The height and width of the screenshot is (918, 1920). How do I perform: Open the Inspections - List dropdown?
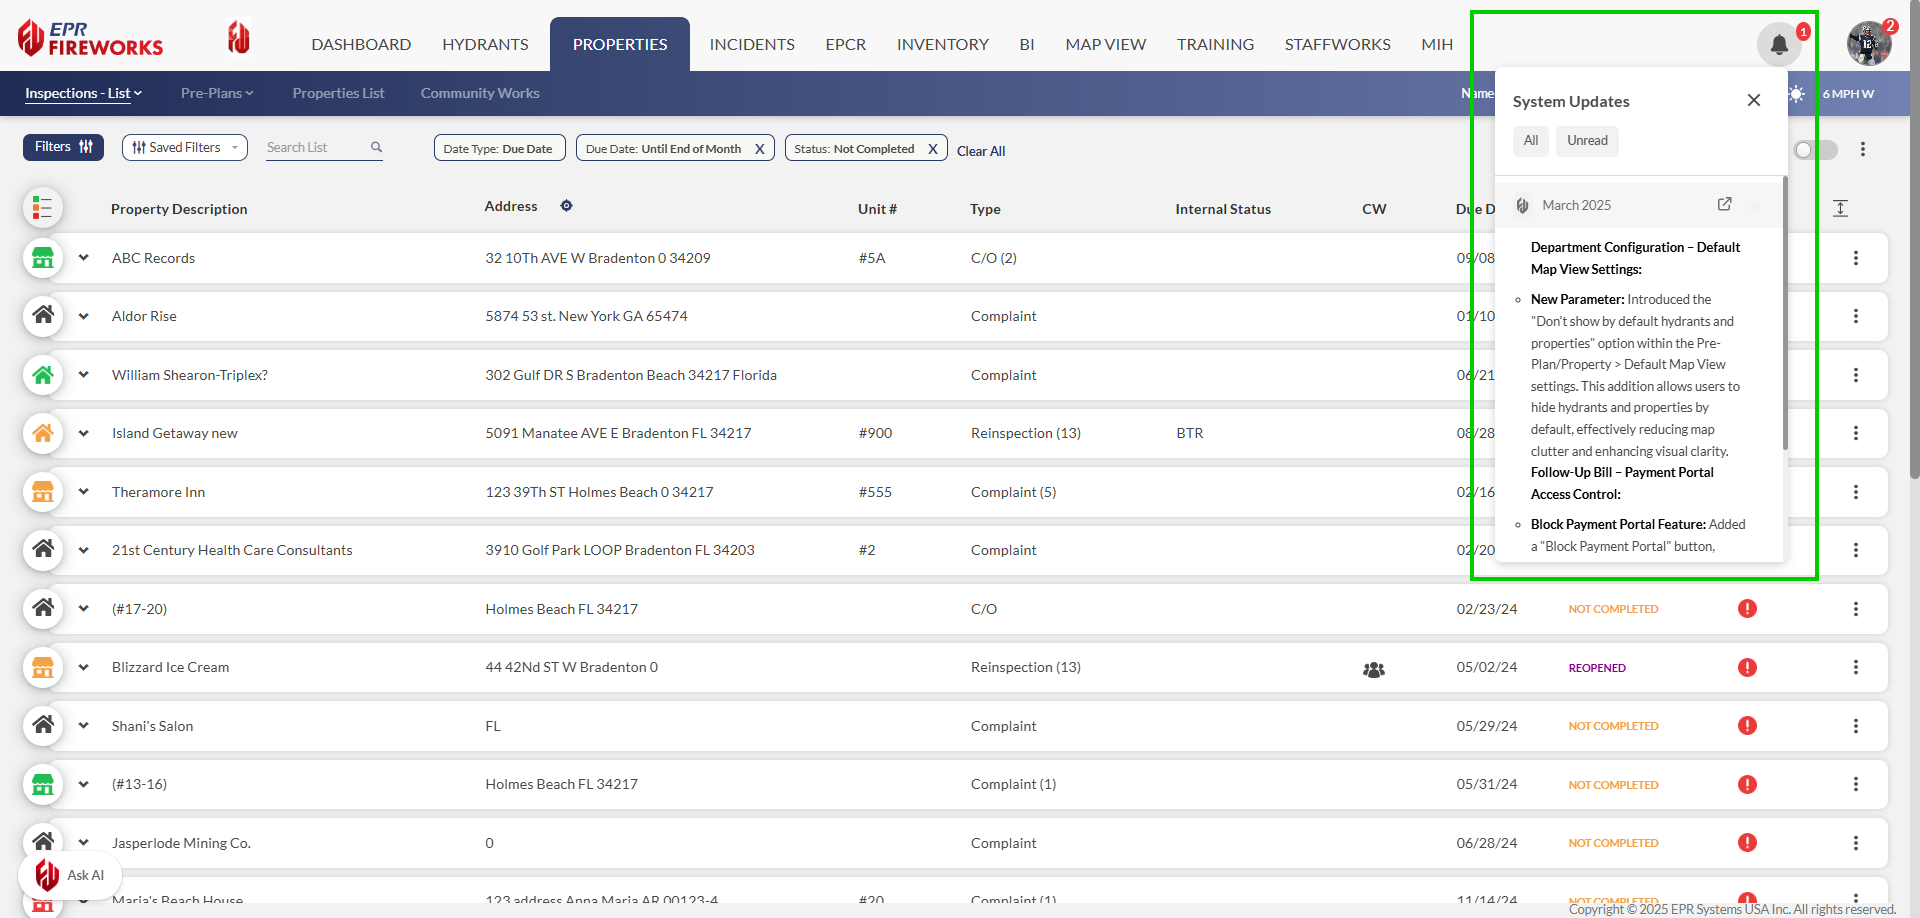pos(83,93)
